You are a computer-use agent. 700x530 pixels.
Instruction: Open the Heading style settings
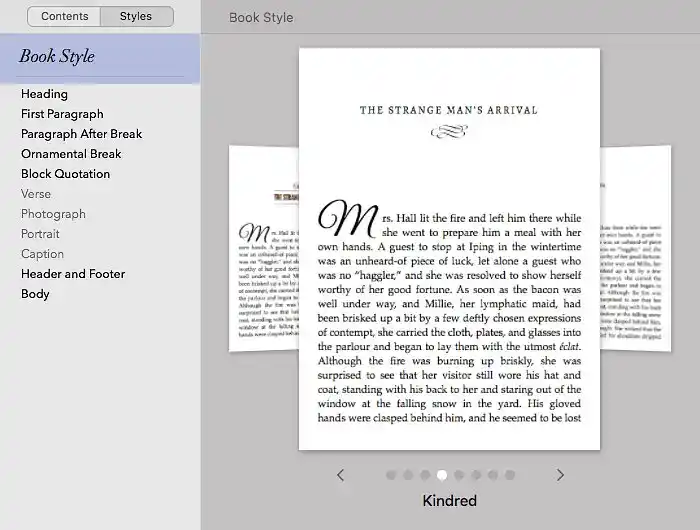[44, 94]
